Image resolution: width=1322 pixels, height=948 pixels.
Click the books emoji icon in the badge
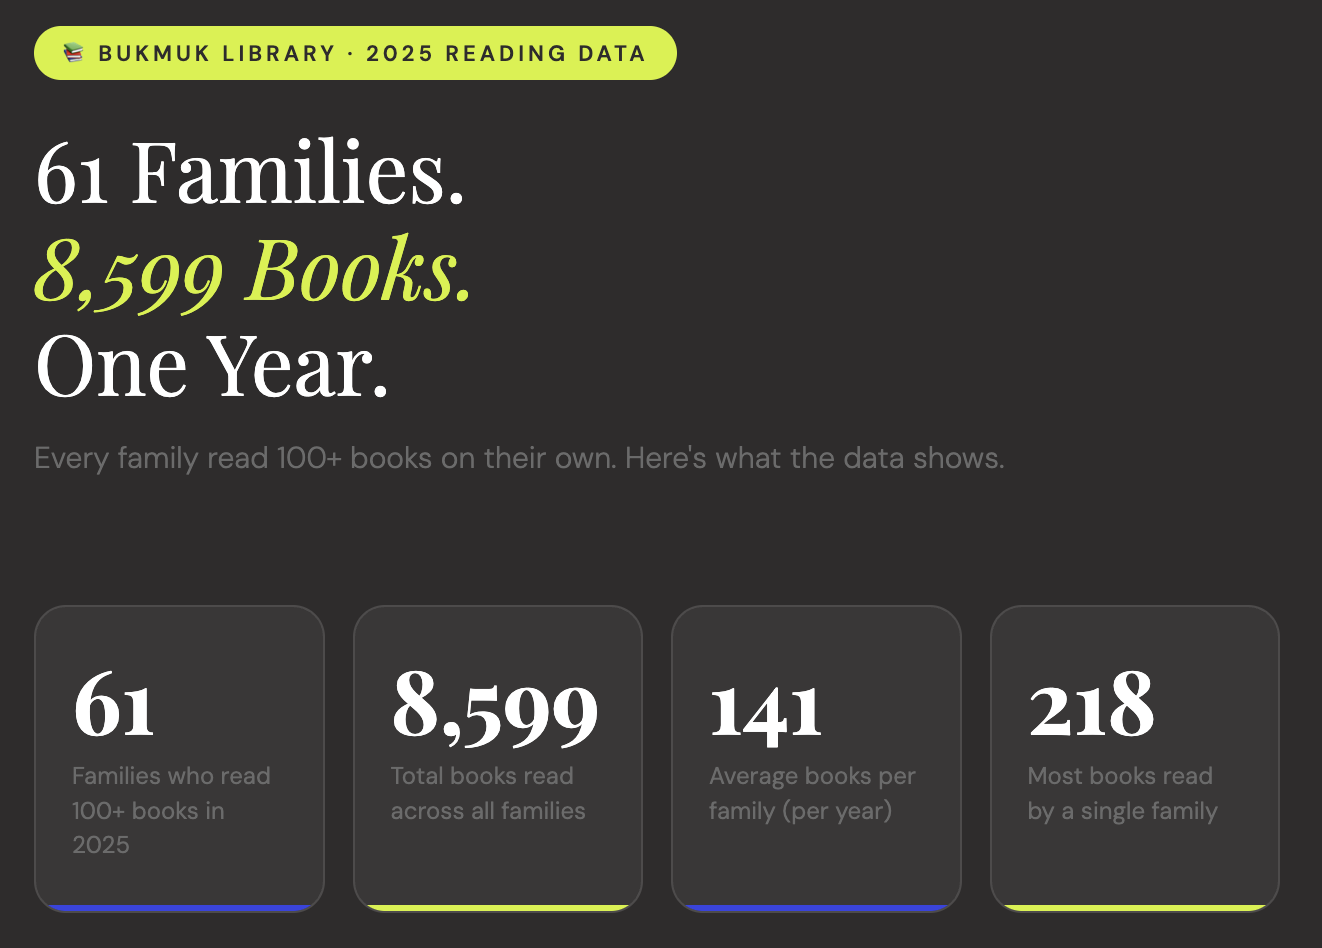(73, 53)
